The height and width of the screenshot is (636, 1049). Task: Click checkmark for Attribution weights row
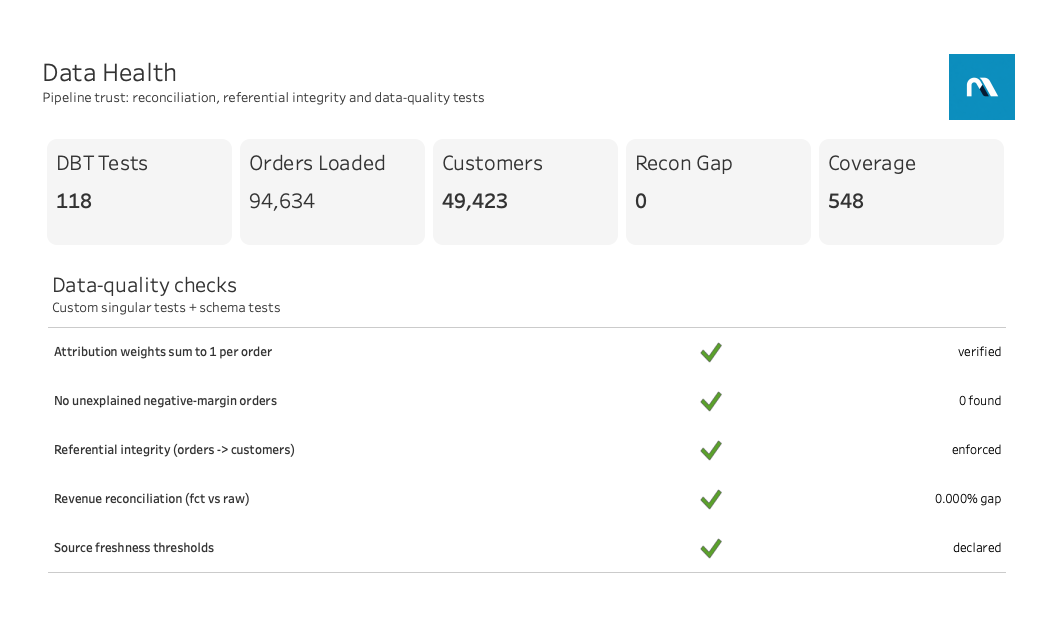click(x=710, y=352)
